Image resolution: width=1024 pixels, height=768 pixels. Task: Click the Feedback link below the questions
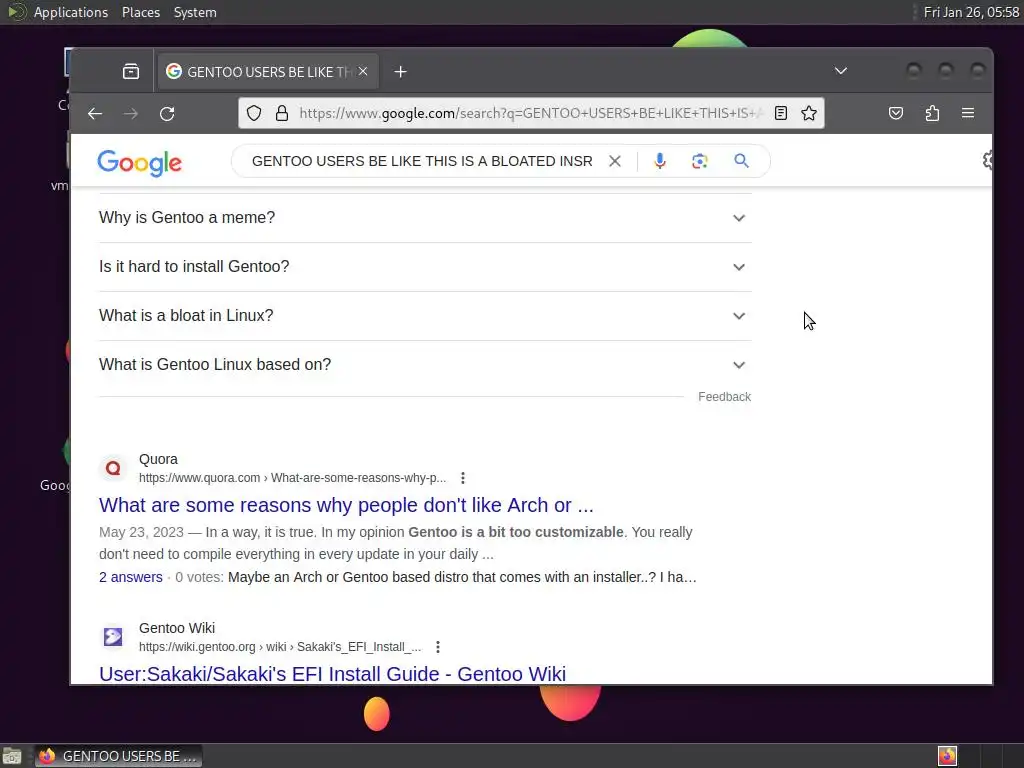[x=724, y=396]
